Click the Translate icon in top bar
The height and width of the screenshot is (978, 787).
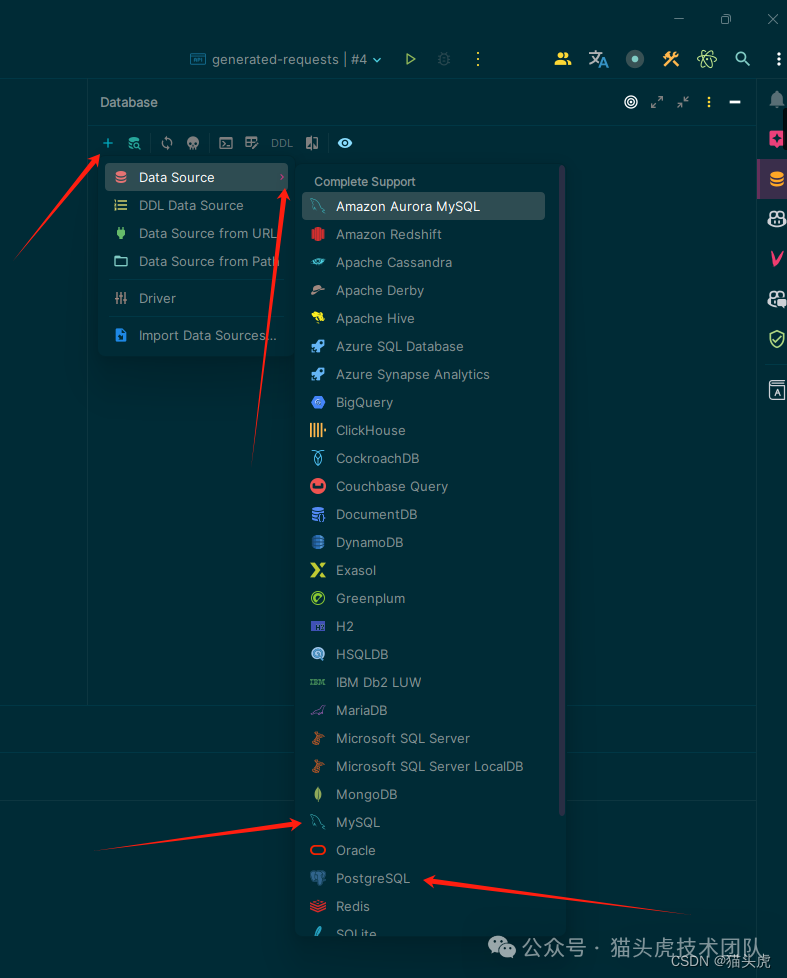tap(599, 59)
